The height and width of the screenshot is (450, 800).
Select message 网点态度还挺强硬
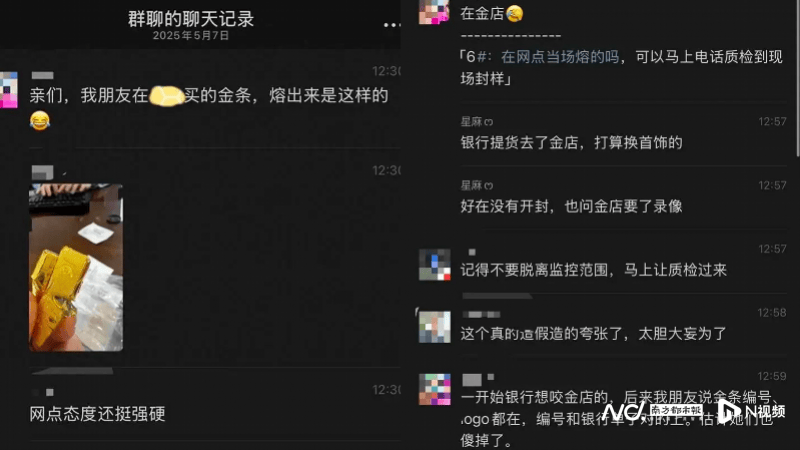tap(97, 414)
